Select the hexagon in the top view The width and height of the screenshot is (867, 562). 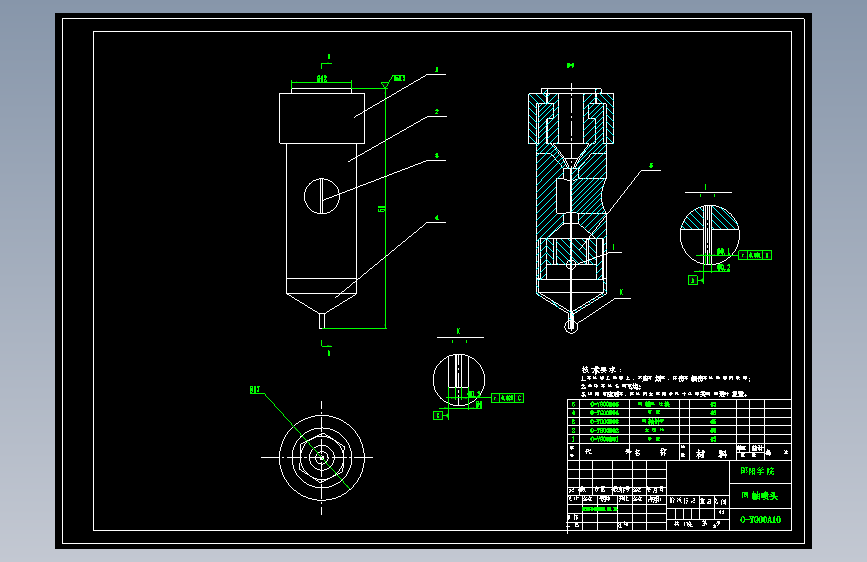pyautogui.click(x=322, y=458)
